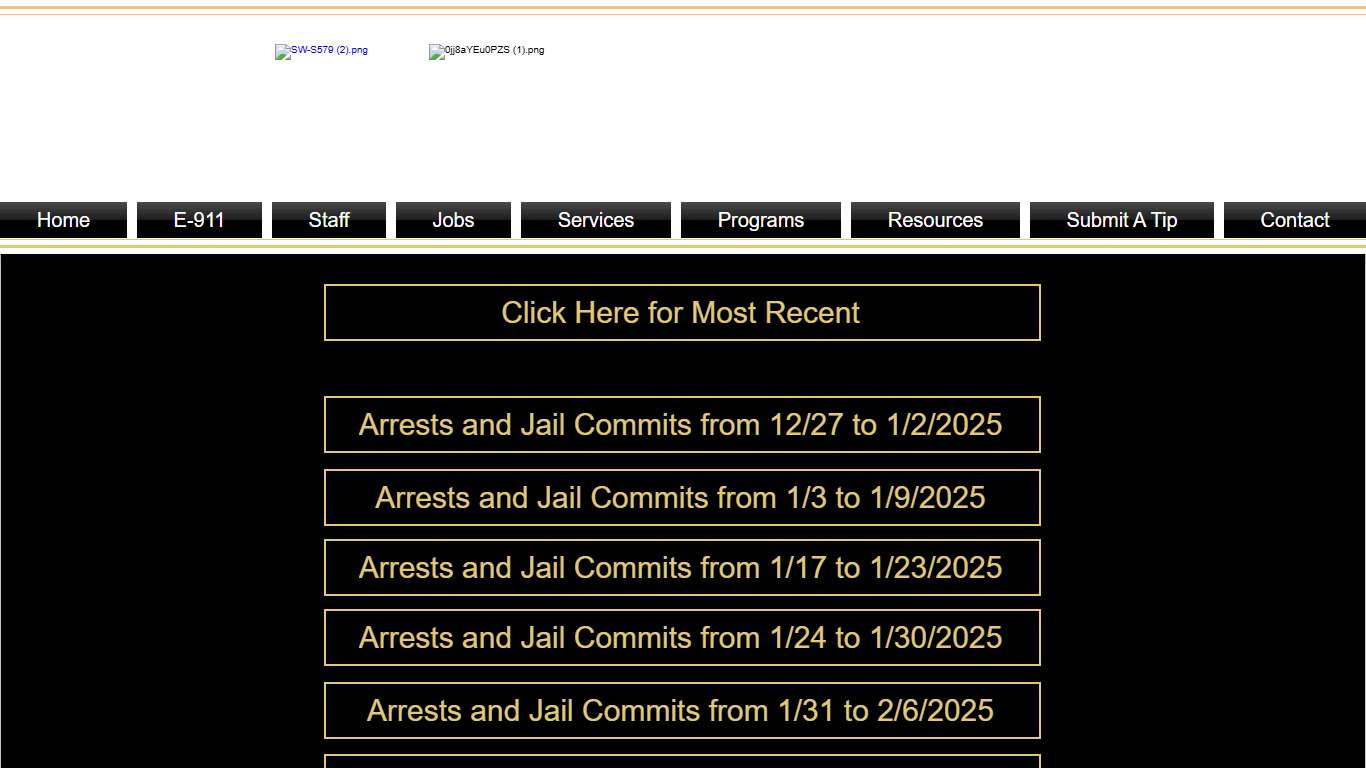This screenshot has height=768, width=1366.
Task: Open arrests report from 1/3 to 1/9/2025
Action: tap(681, 497)
